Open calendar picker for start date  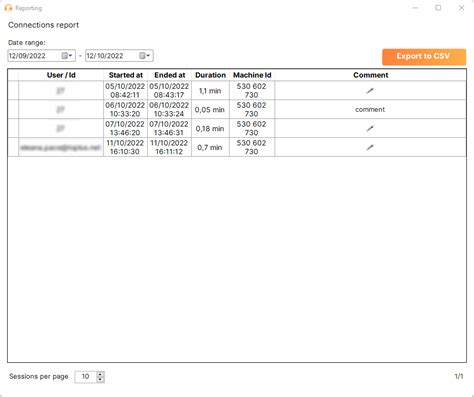67,56
